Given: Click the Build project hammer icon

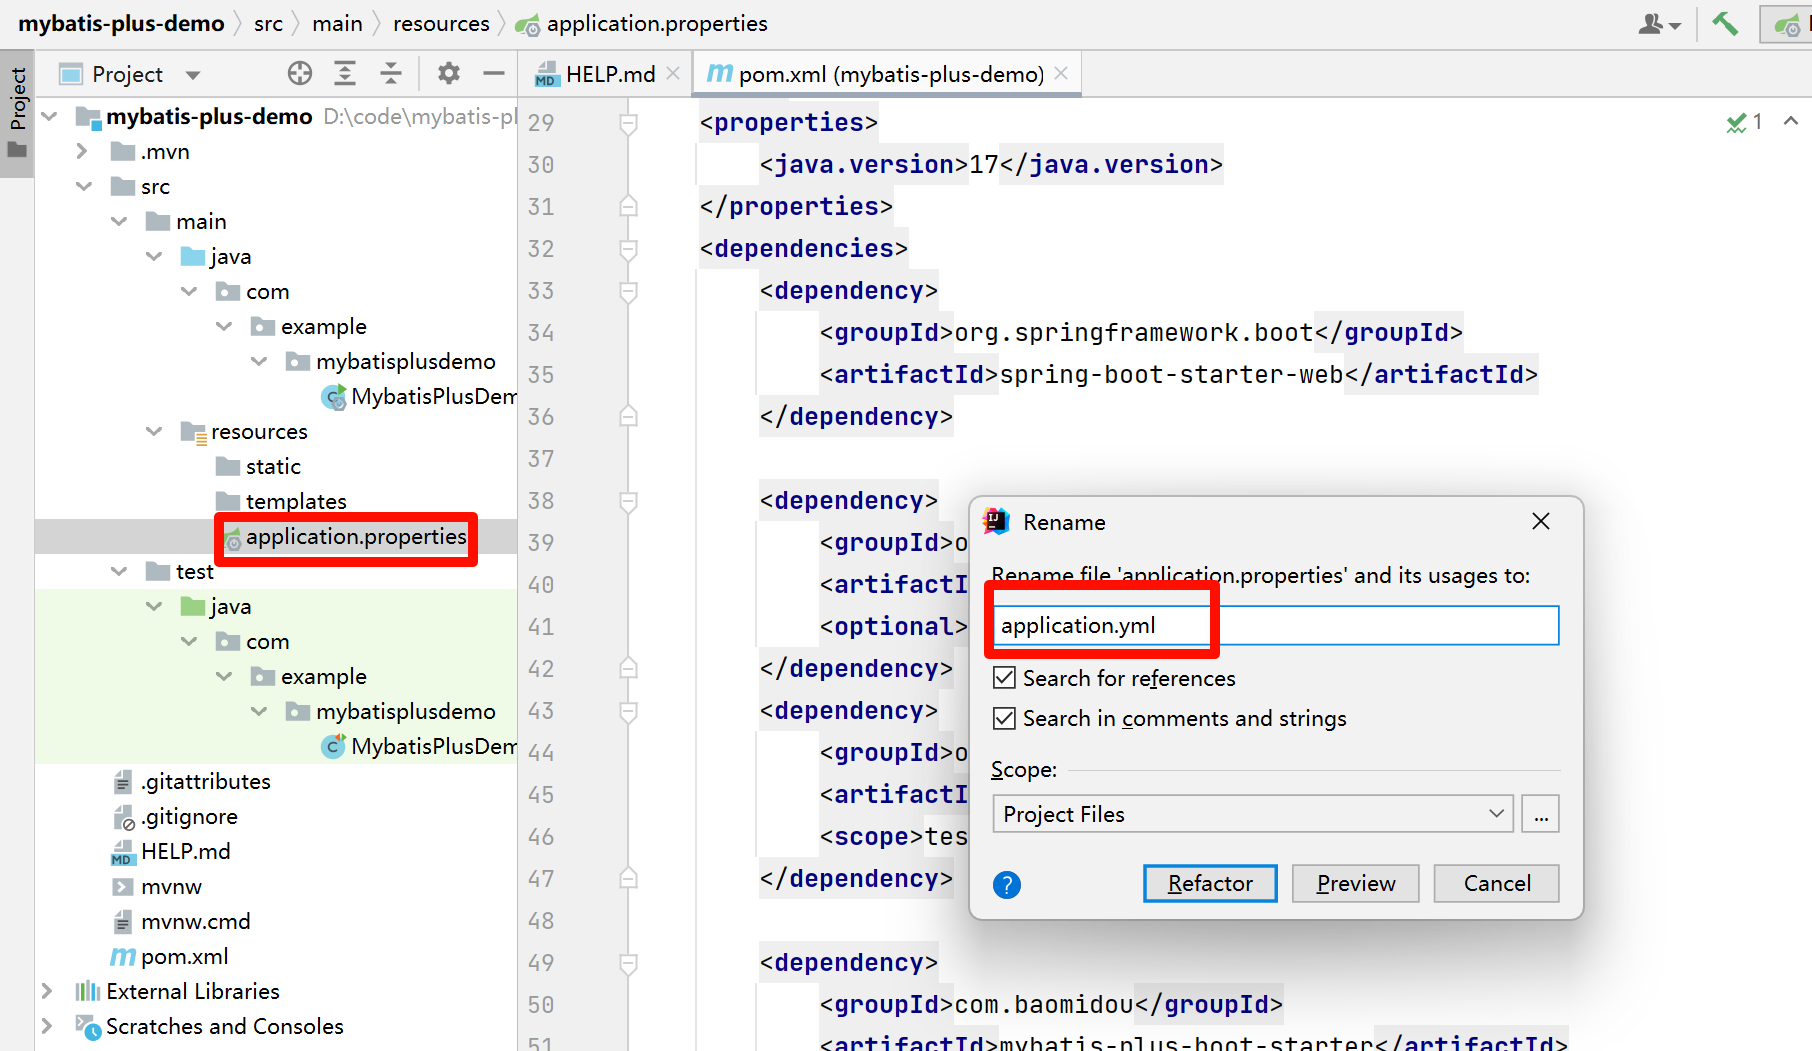Looking at the screenshot, I should pyautogui.click(x=1725, y=23).
